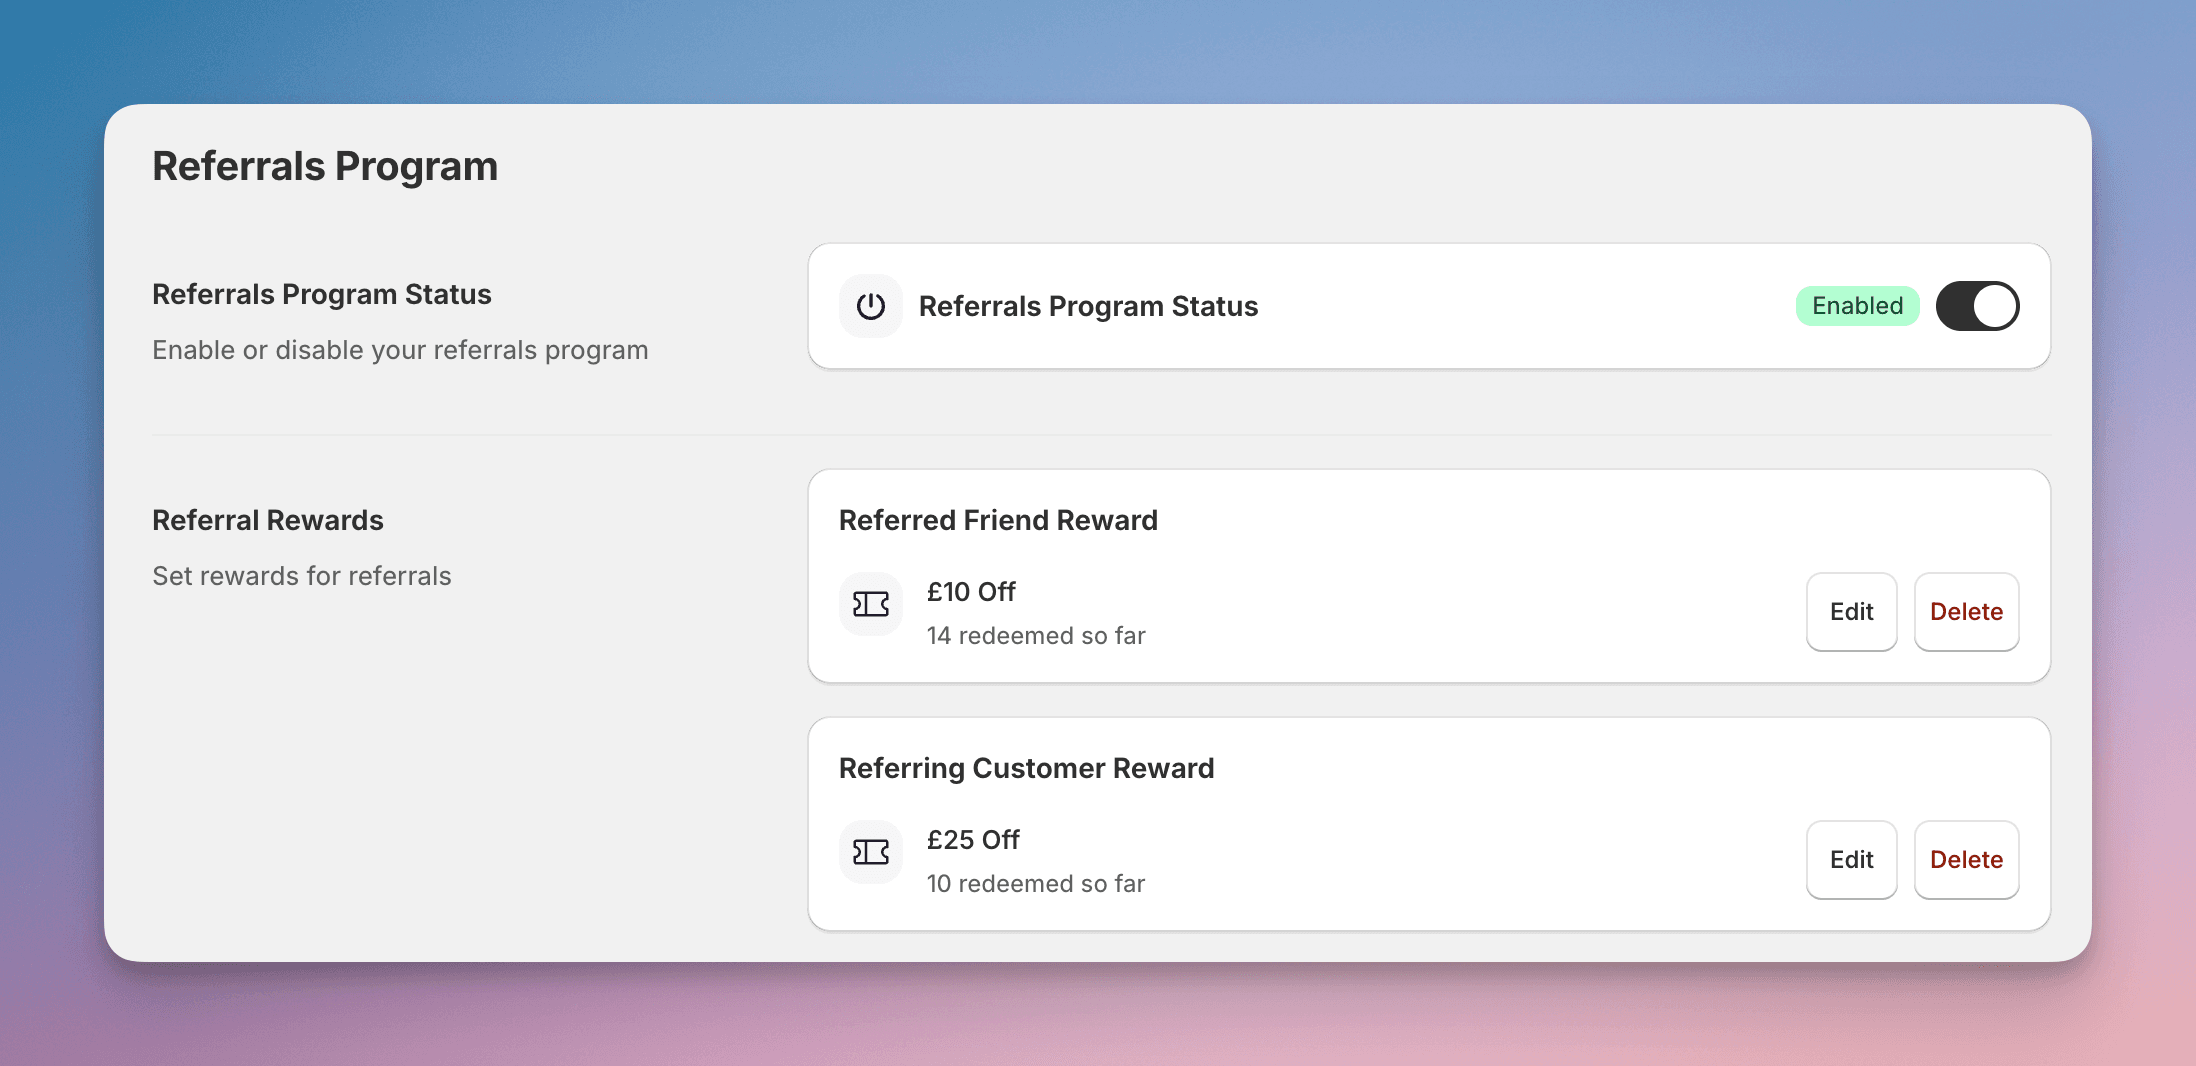Image resolution: width=2196 pixels, height=1066 pixels.
Task: Toggle the Referrals Program Status control
Action: click(1977, 306)
